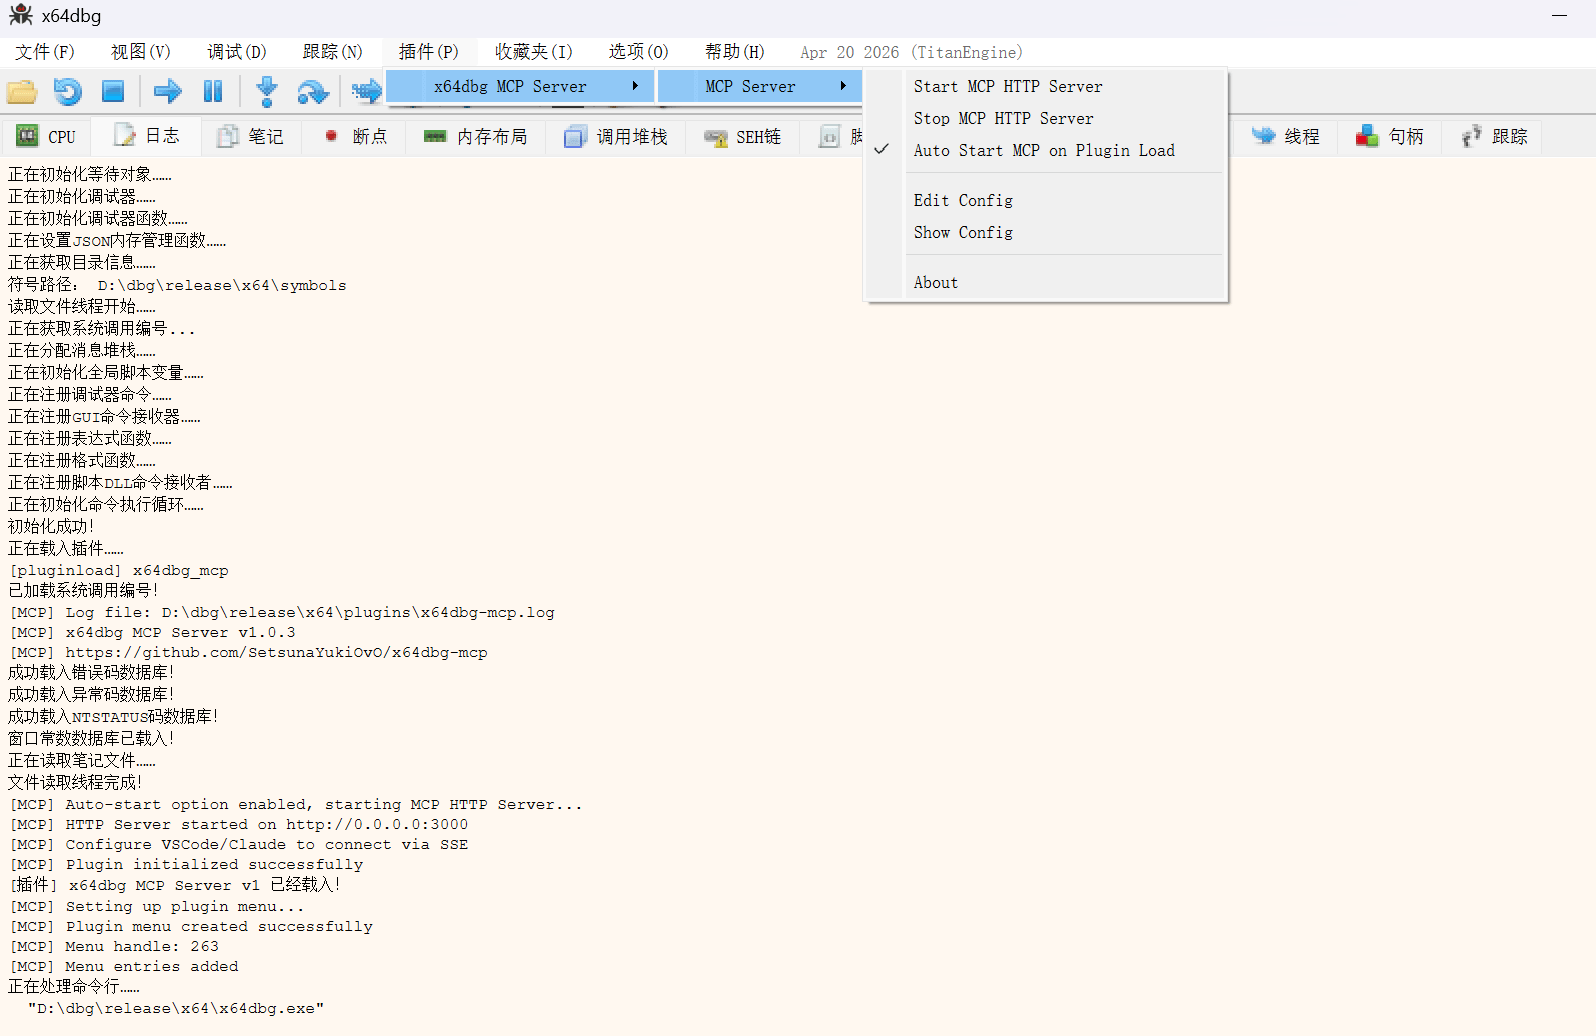The height and width of the screenshot is (1036, 1596).
Task: Choose Stop MCP HTTP Server
Action: (x=1046, y=119)
